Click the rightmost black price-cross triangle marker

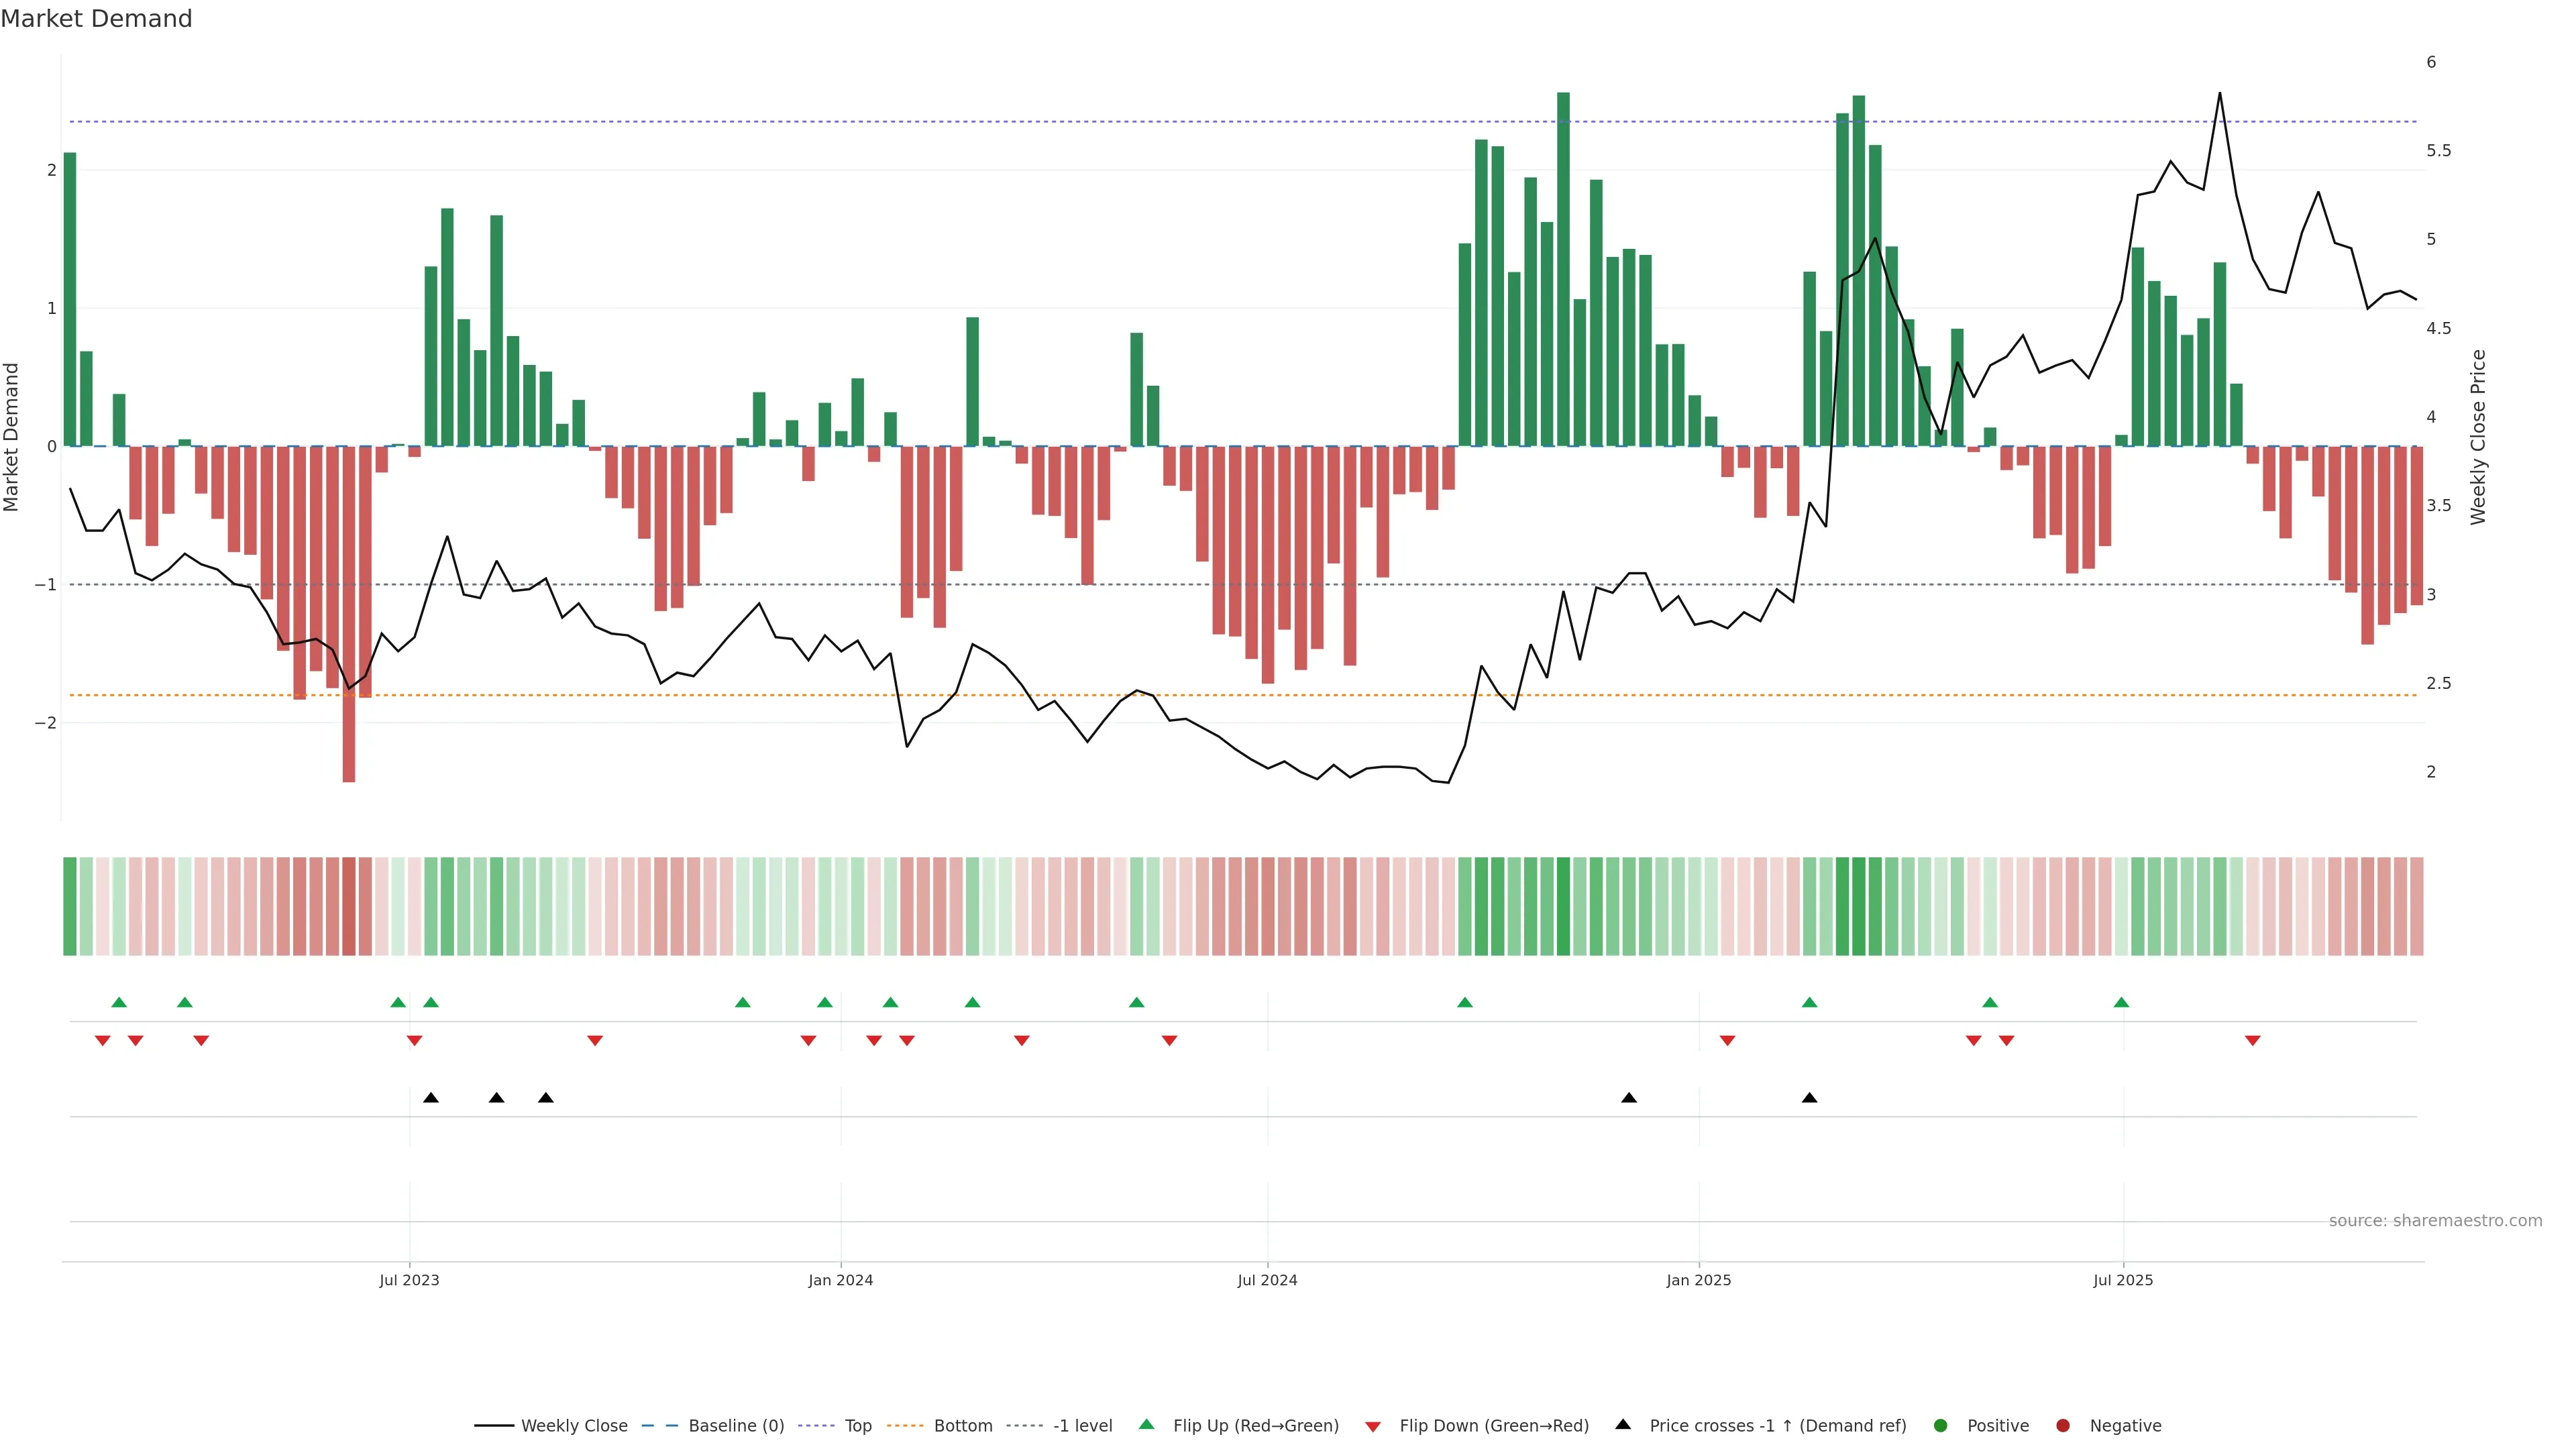(x=1809, y=1098)
